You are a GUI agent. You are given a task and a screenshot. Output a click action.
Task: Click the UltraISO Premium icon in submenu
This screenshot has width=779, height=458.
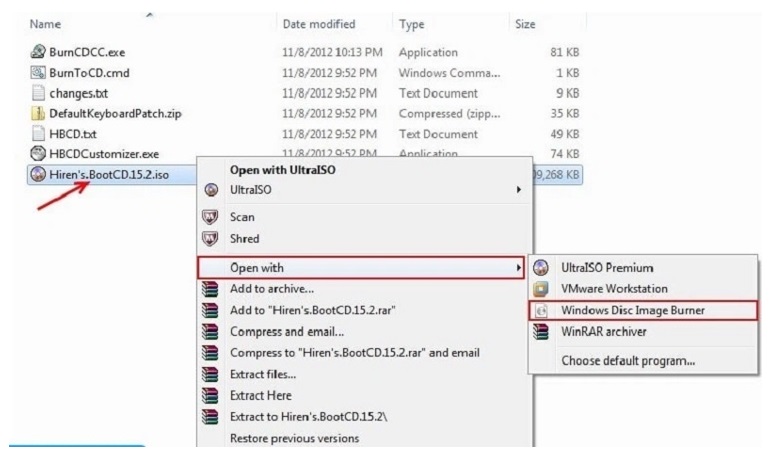(x=541, y=268)
